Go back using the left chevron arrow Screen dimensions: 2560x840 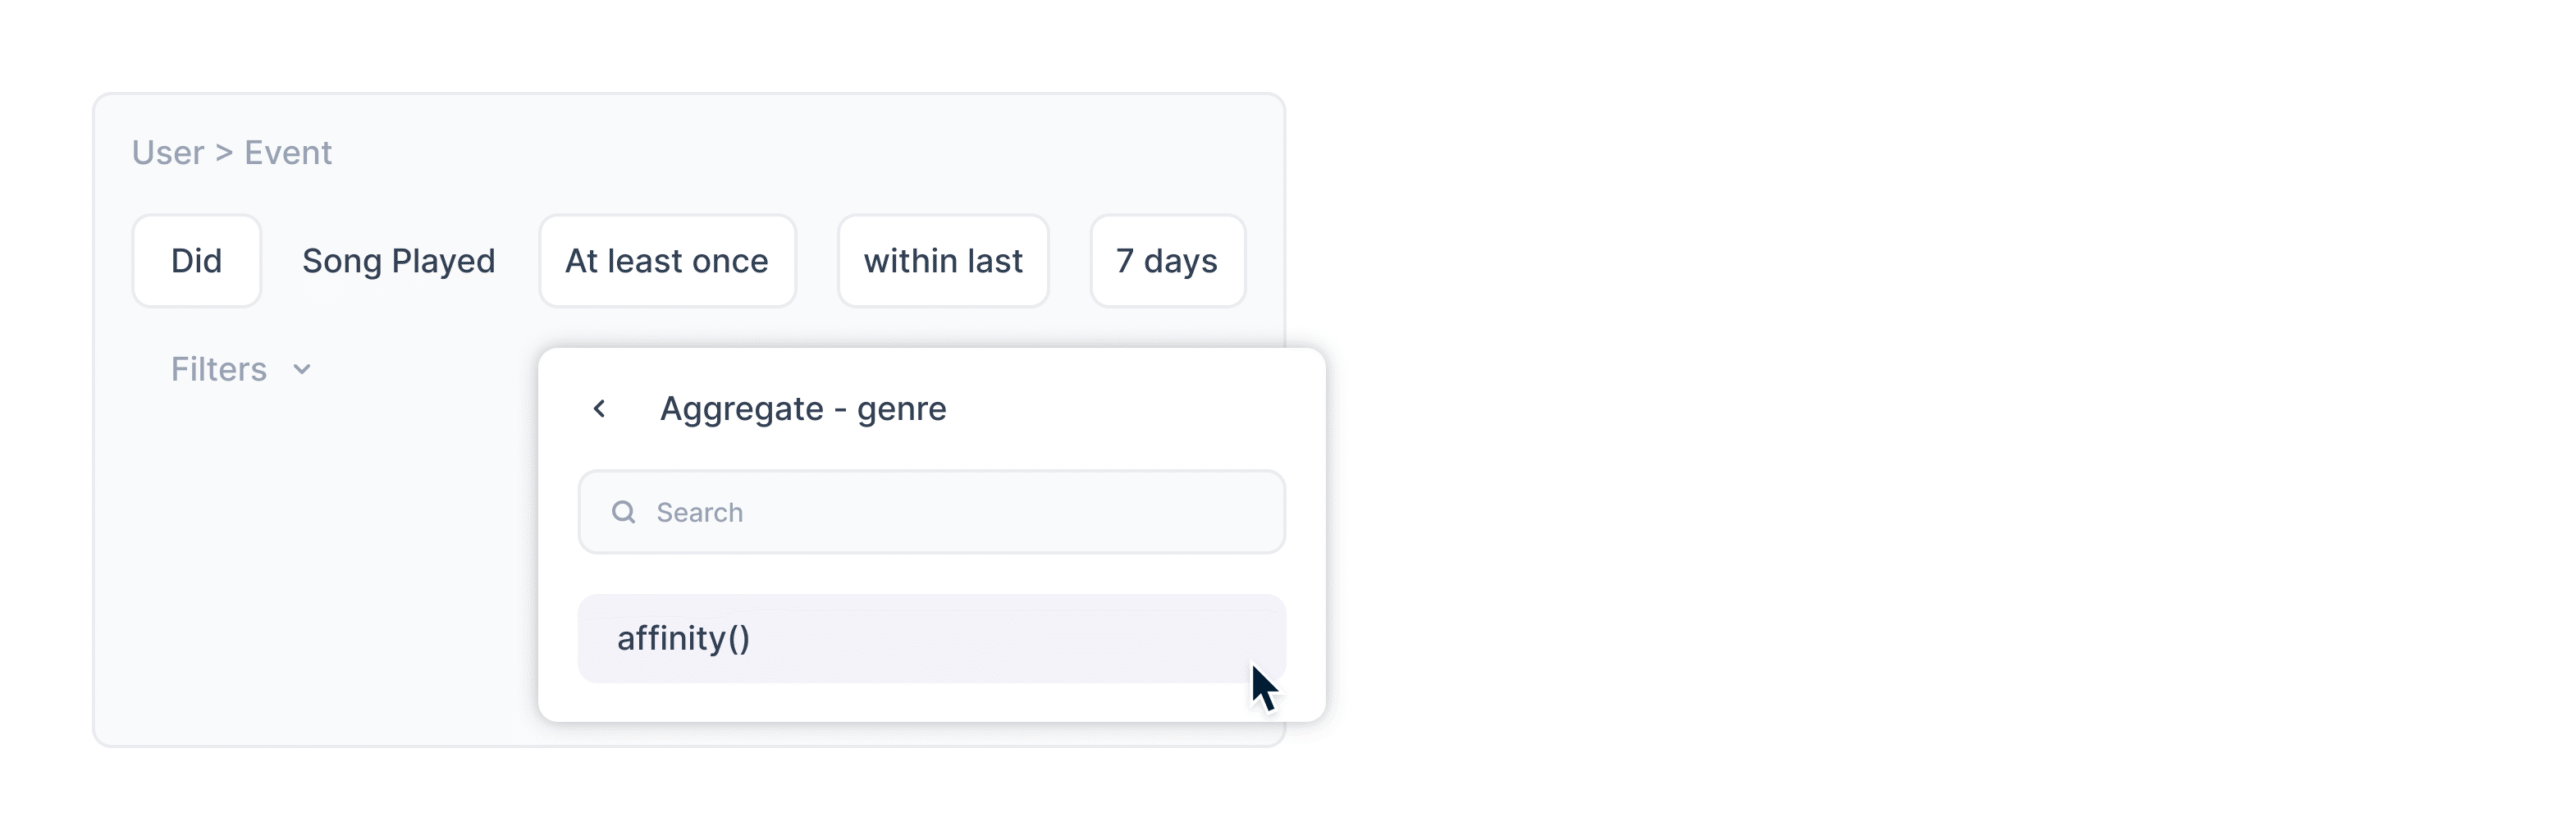tap(599, 409)
